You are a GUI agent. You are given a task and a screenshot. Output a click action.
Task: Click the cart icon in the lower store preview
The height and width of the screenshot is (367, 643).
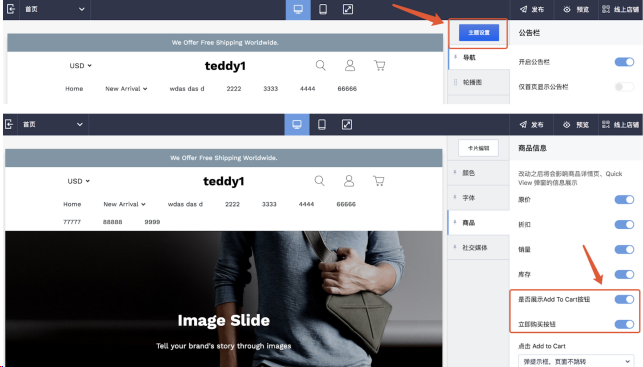coord(379,181)
